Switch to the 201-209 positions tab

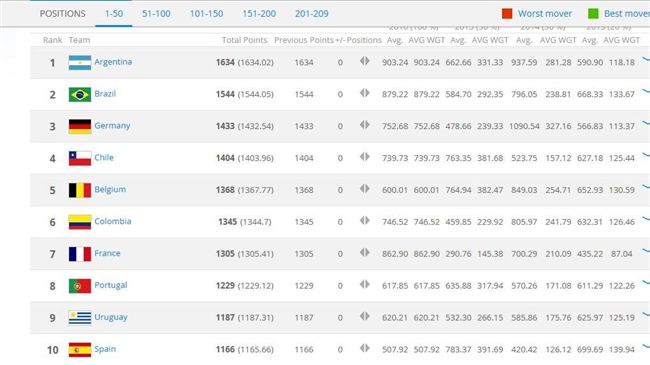pos(312,14)
